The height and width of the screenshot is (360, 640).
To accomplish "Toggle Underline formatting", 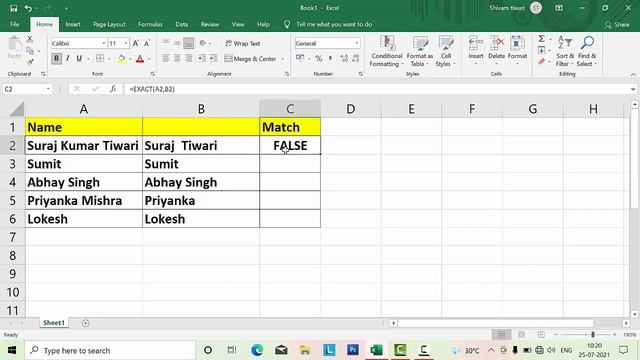I will coord(79,58).
